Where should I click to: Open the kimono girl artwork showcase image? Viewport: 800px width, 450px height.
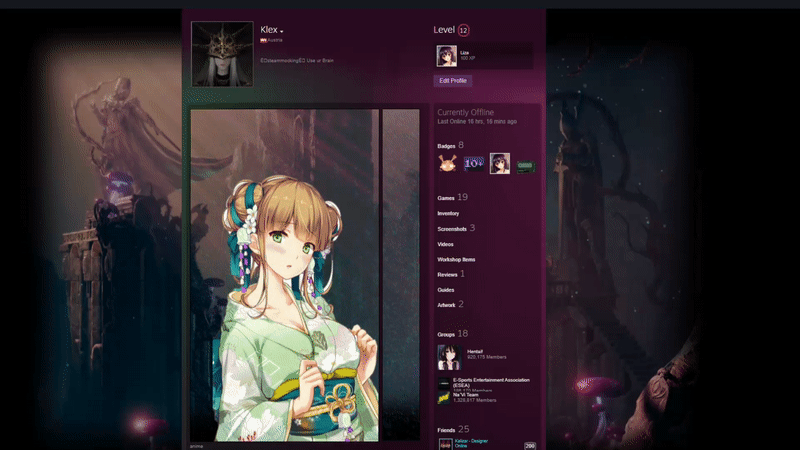[285, 275]
